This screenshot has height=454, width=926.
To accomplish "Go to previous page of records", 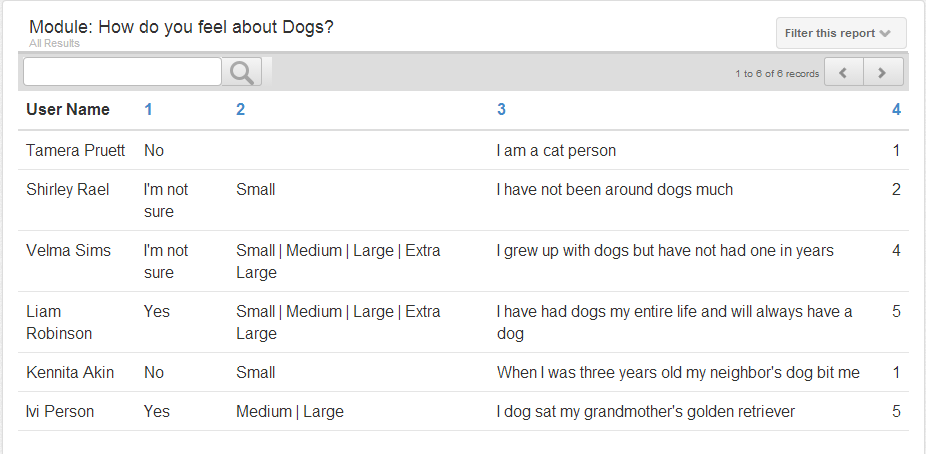I will click(843, 72).
